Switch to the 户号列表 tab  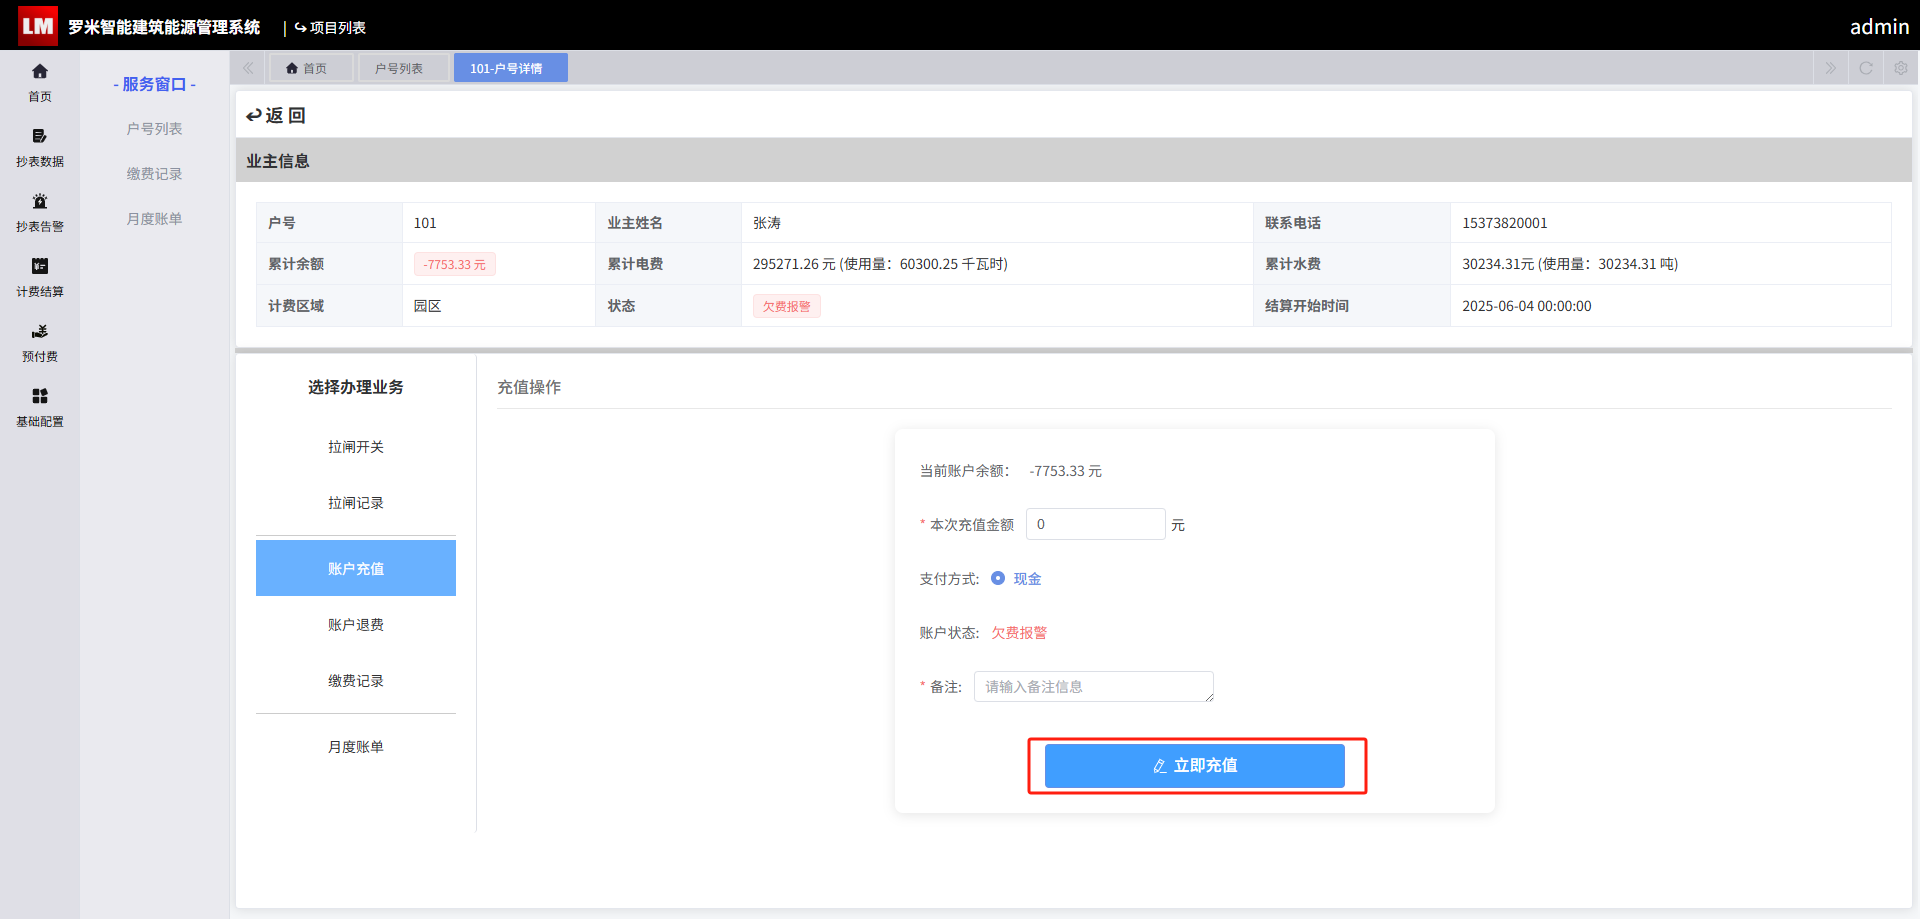click(399, 68)
